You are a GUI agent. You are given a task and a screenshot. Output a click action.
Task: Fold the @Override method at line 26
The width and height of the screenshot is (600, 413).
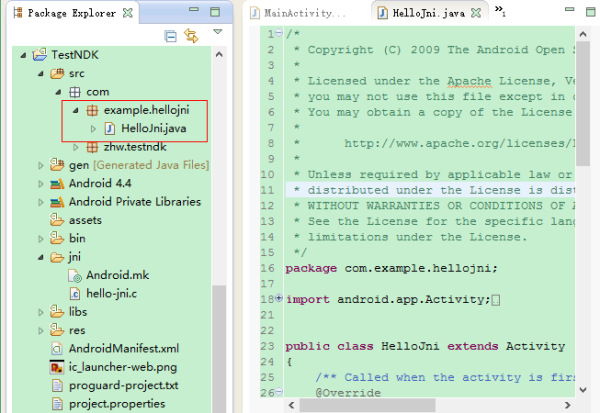279,391
